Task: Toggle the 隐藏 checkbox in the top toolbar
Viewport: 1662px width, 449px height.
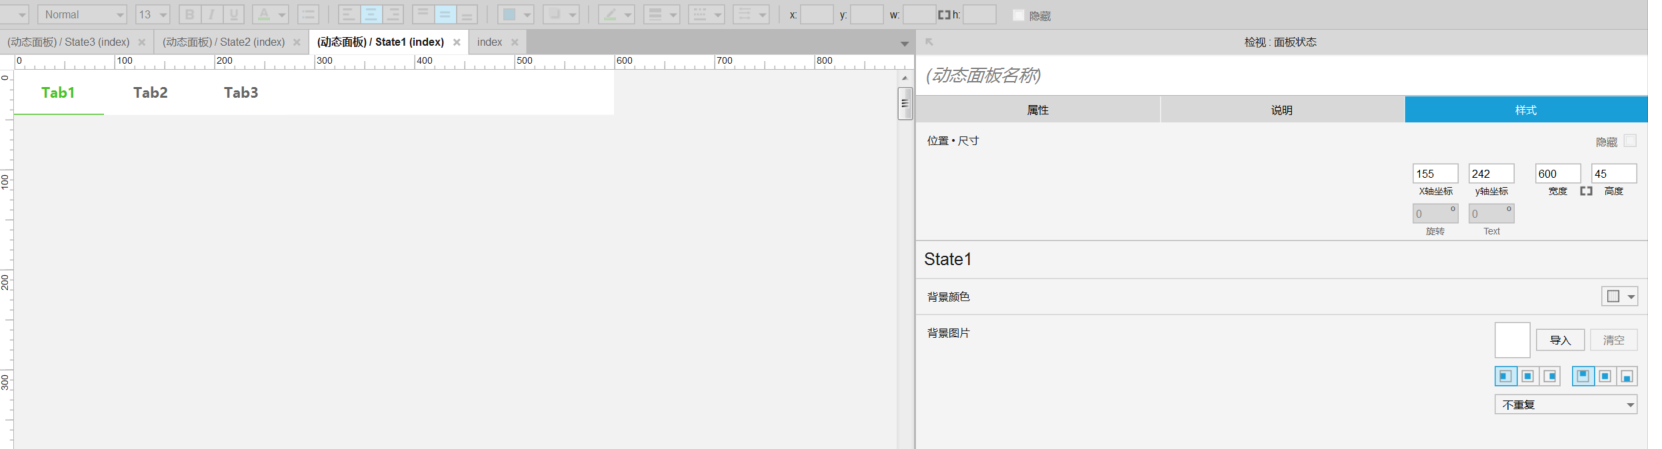Action: 1018,16
